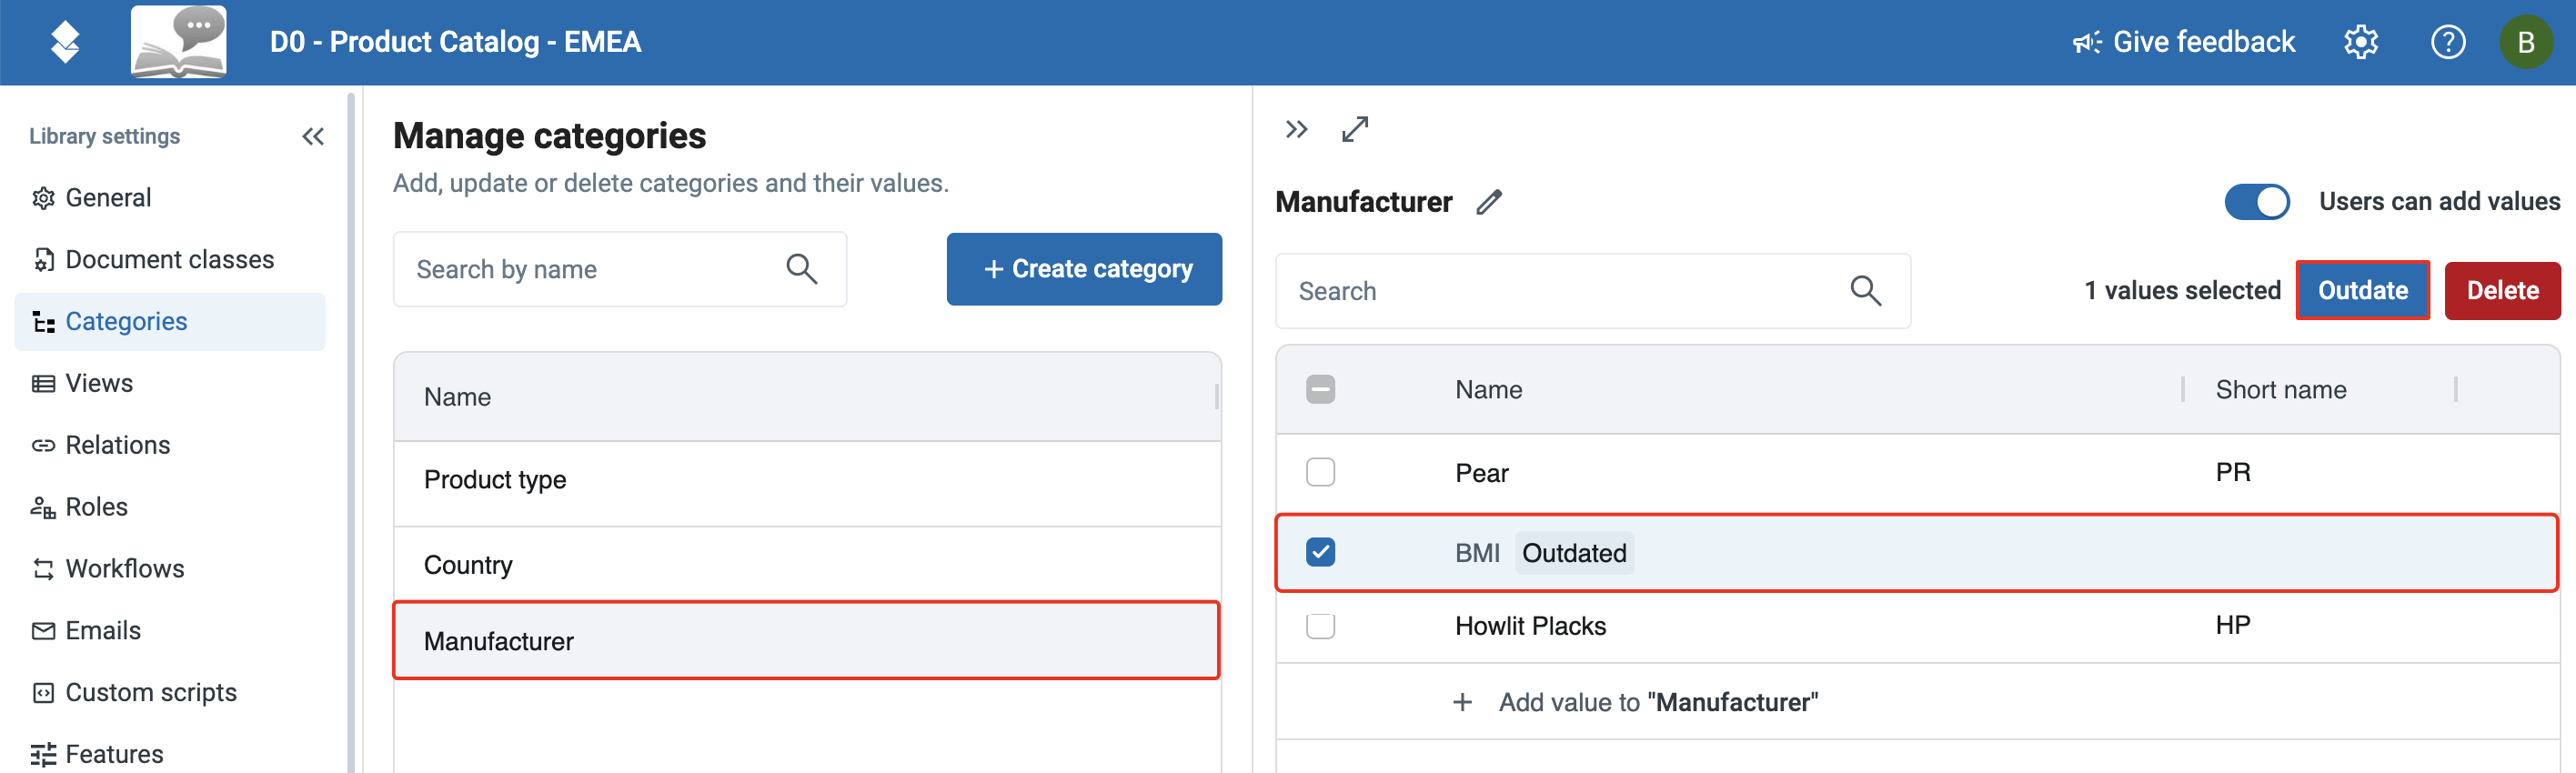This screenshot has width=2576, height=773.
Task: Click the categories Name column header
Action: tap(458, 397)
